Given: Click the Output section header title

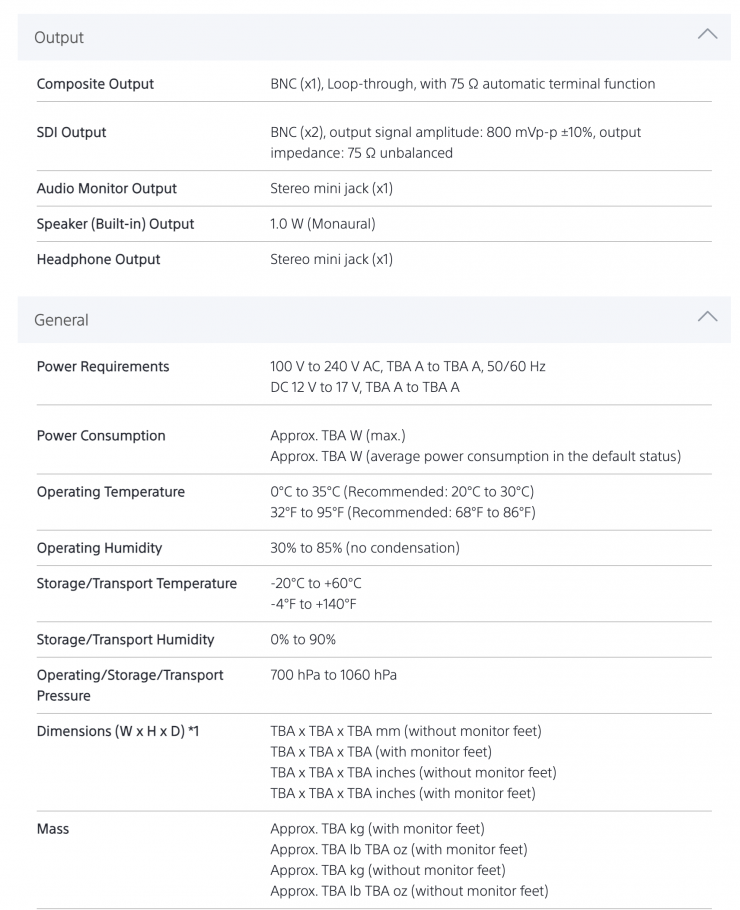Looking at the screenshot, I should click(59, 38).
